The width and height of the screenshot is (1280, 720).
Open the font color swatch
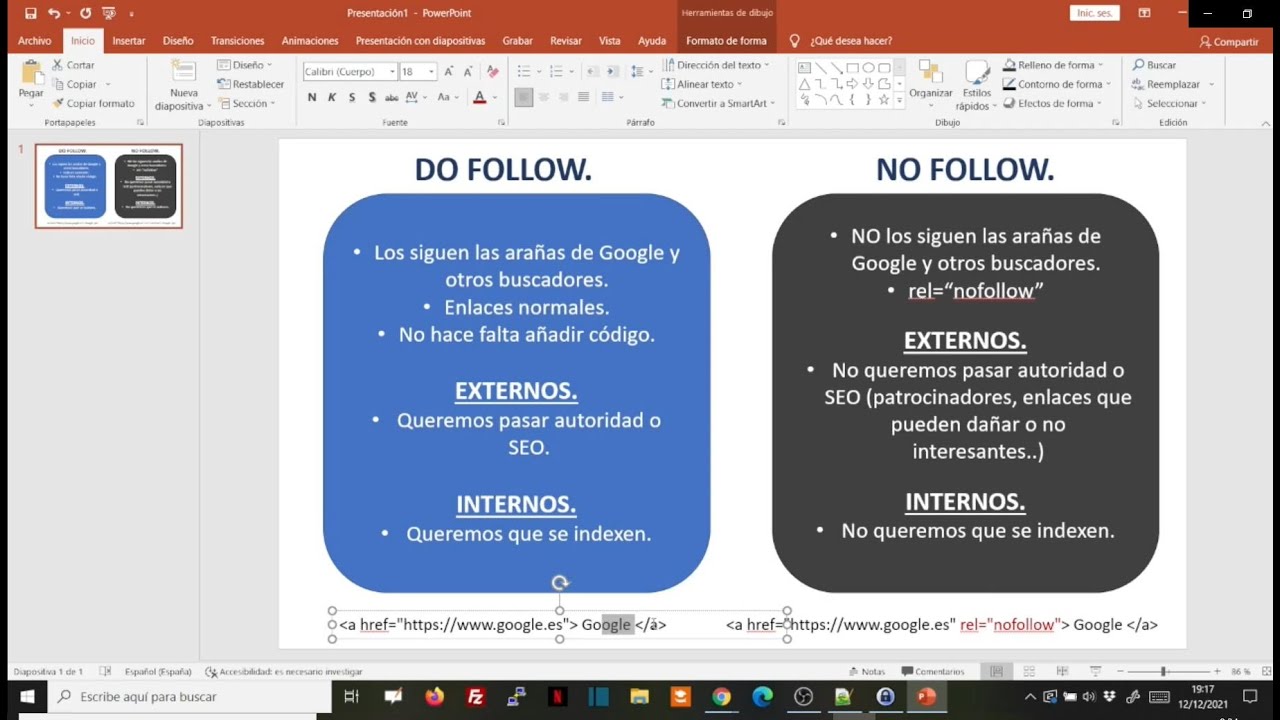point(480,97)
